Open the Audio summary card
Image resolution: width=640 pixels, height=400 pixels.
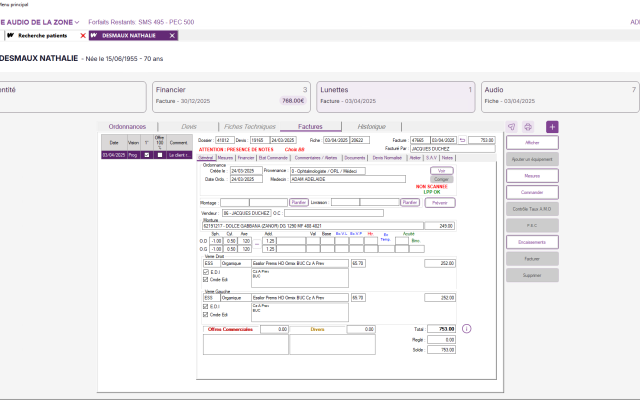point(560,97)
